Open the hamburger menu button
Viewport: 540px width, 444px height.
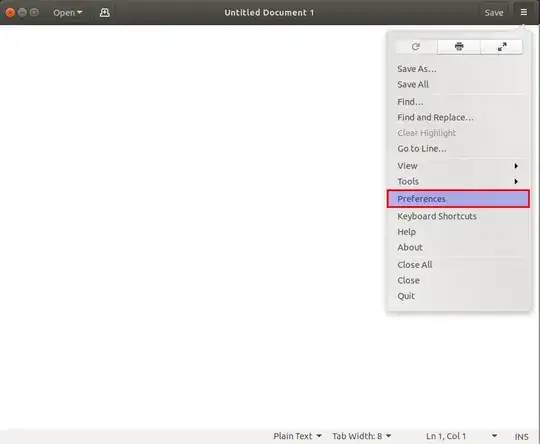click(523, 12)
